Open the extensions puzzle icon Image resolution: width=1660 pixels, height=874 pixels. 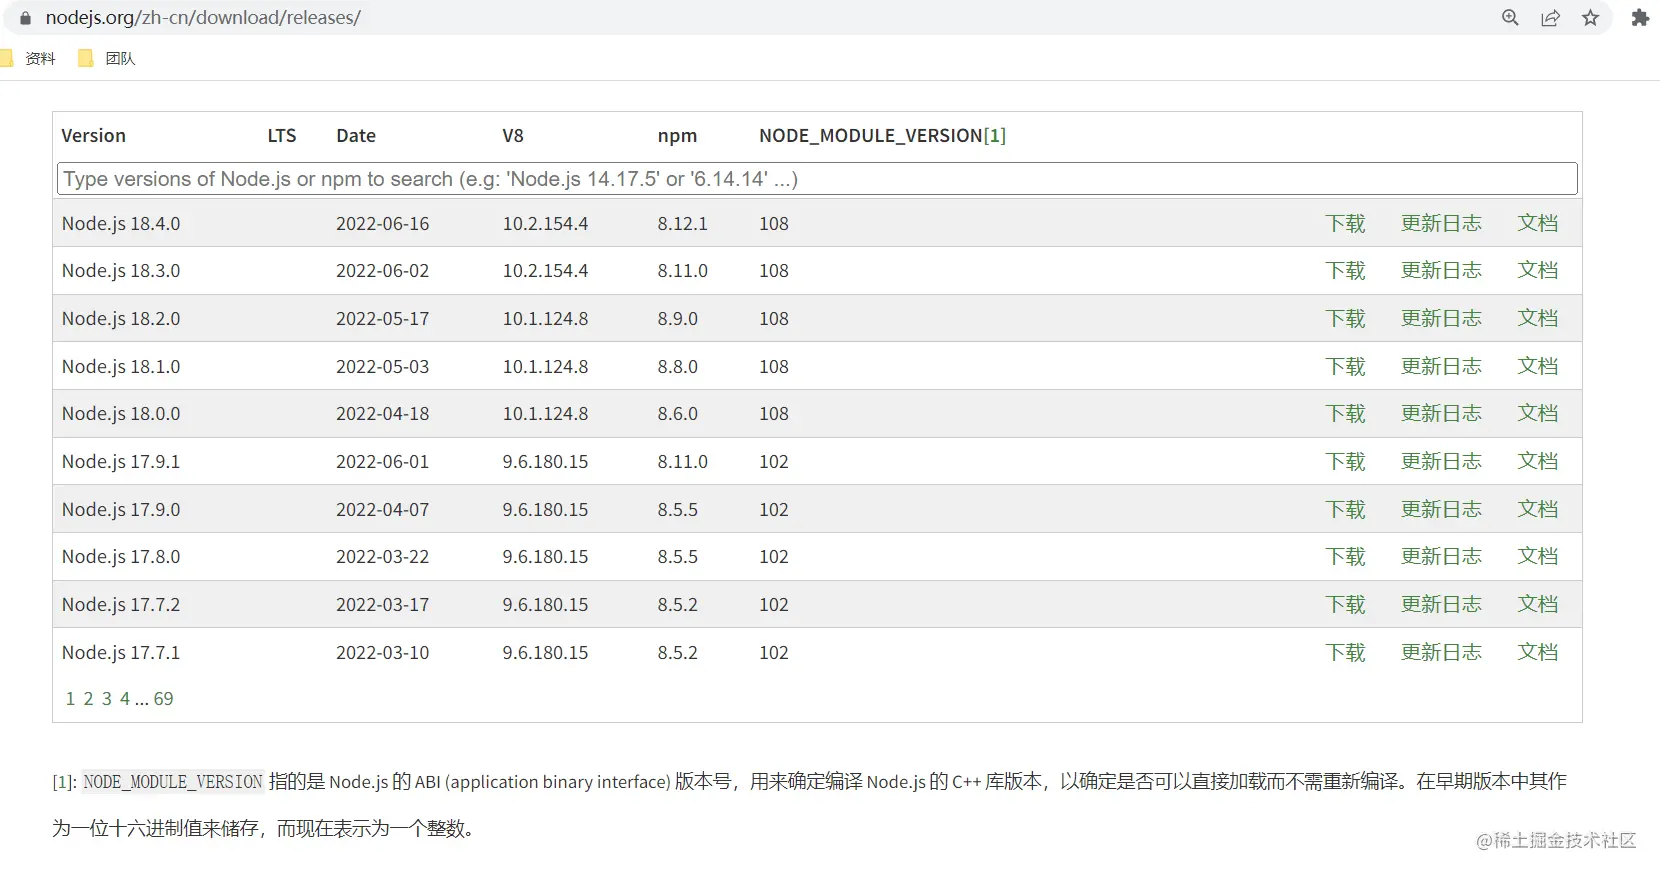coord(1640,18)
